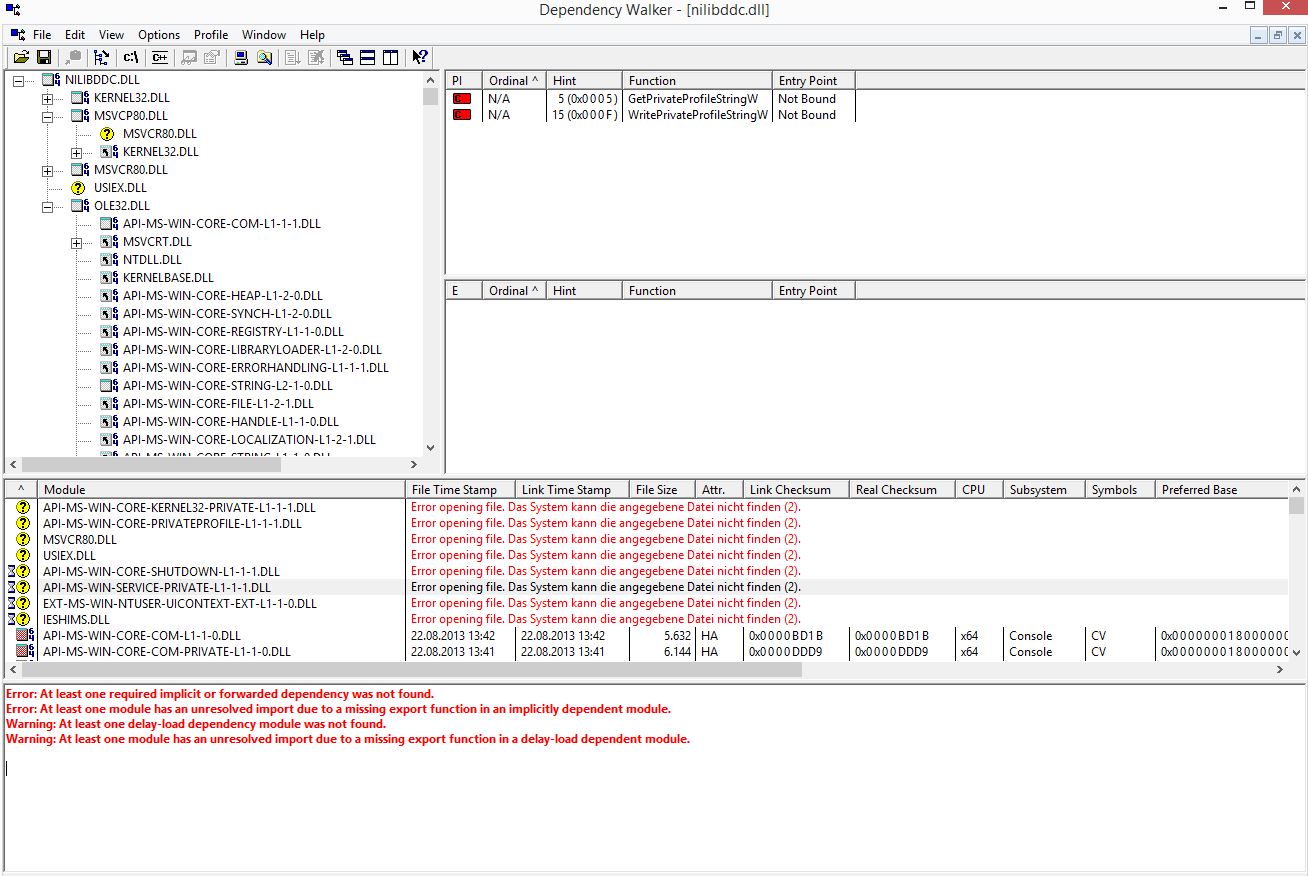The height and width of the screenshot is (876, 1308).
Task: Select USIEX.DLL in the dependency tree
Action: coord(120,188)
